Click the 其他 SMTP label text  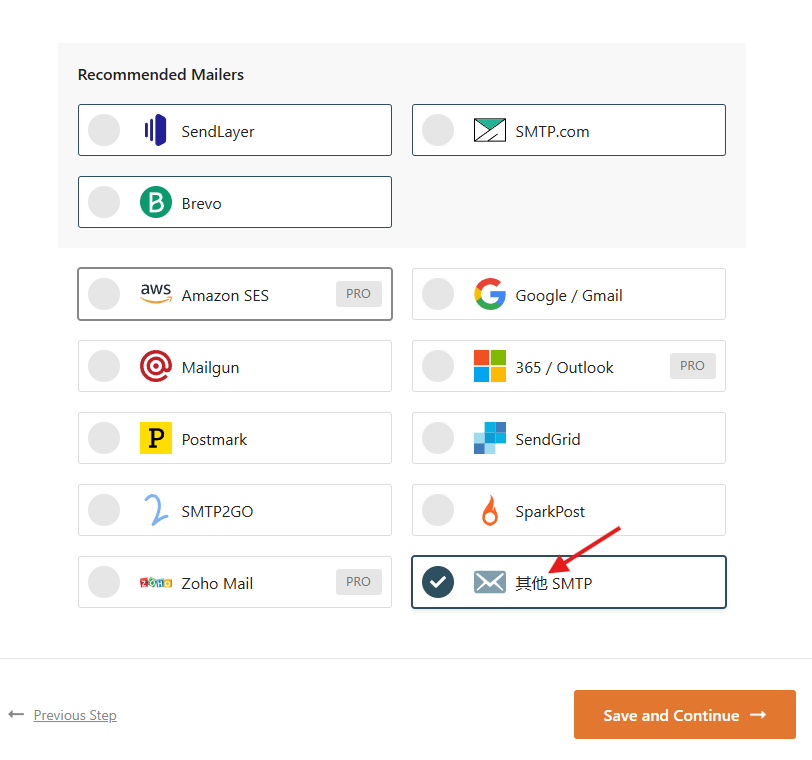[554, 583]
